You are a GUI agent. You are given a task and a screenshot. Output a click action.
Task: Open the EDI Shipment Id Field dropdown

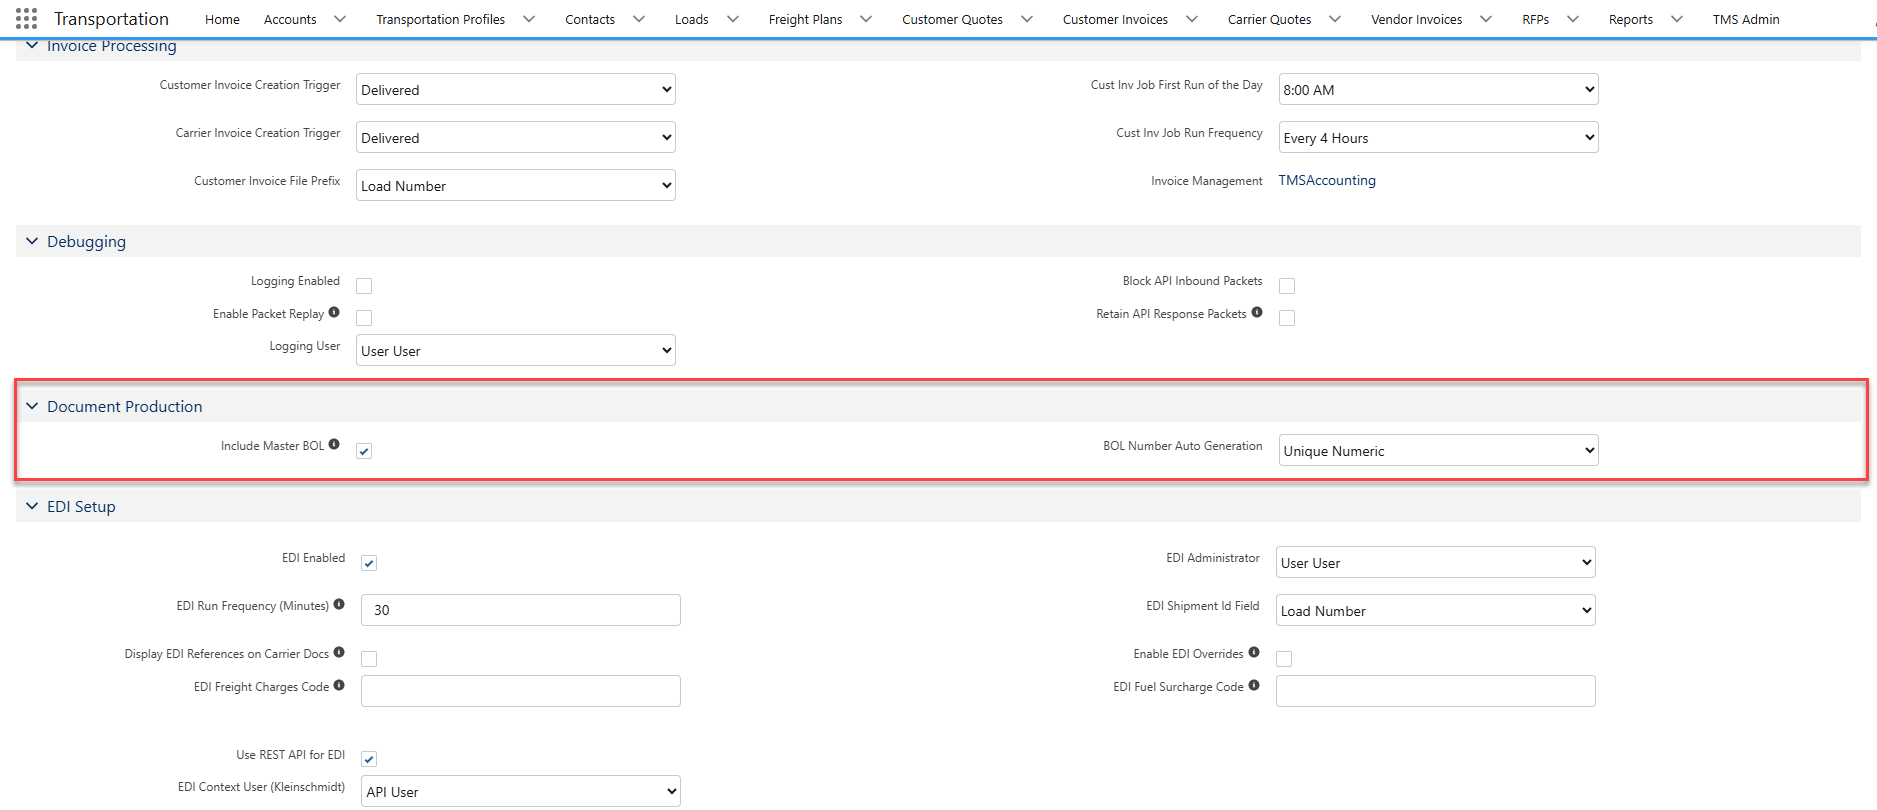tap(1436, 610)
